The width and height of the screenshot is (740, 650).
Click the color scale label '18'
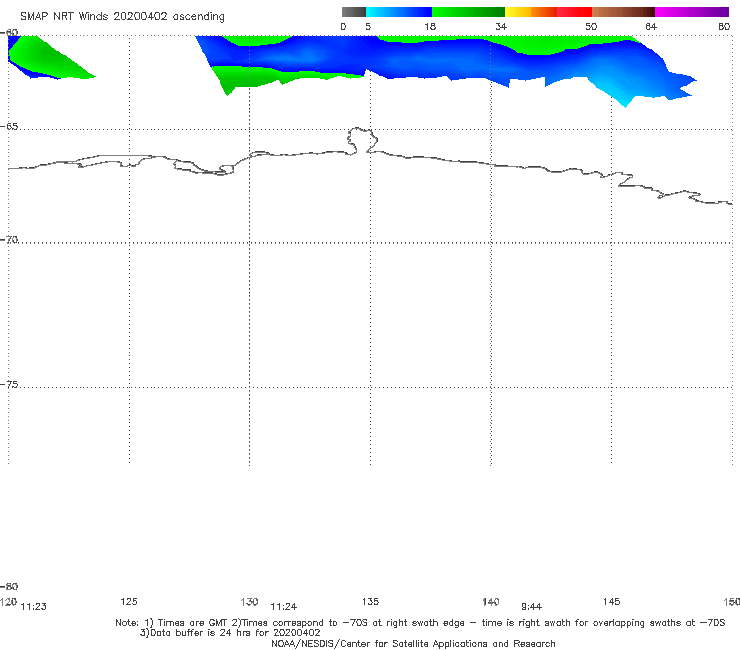coord(430,26)
